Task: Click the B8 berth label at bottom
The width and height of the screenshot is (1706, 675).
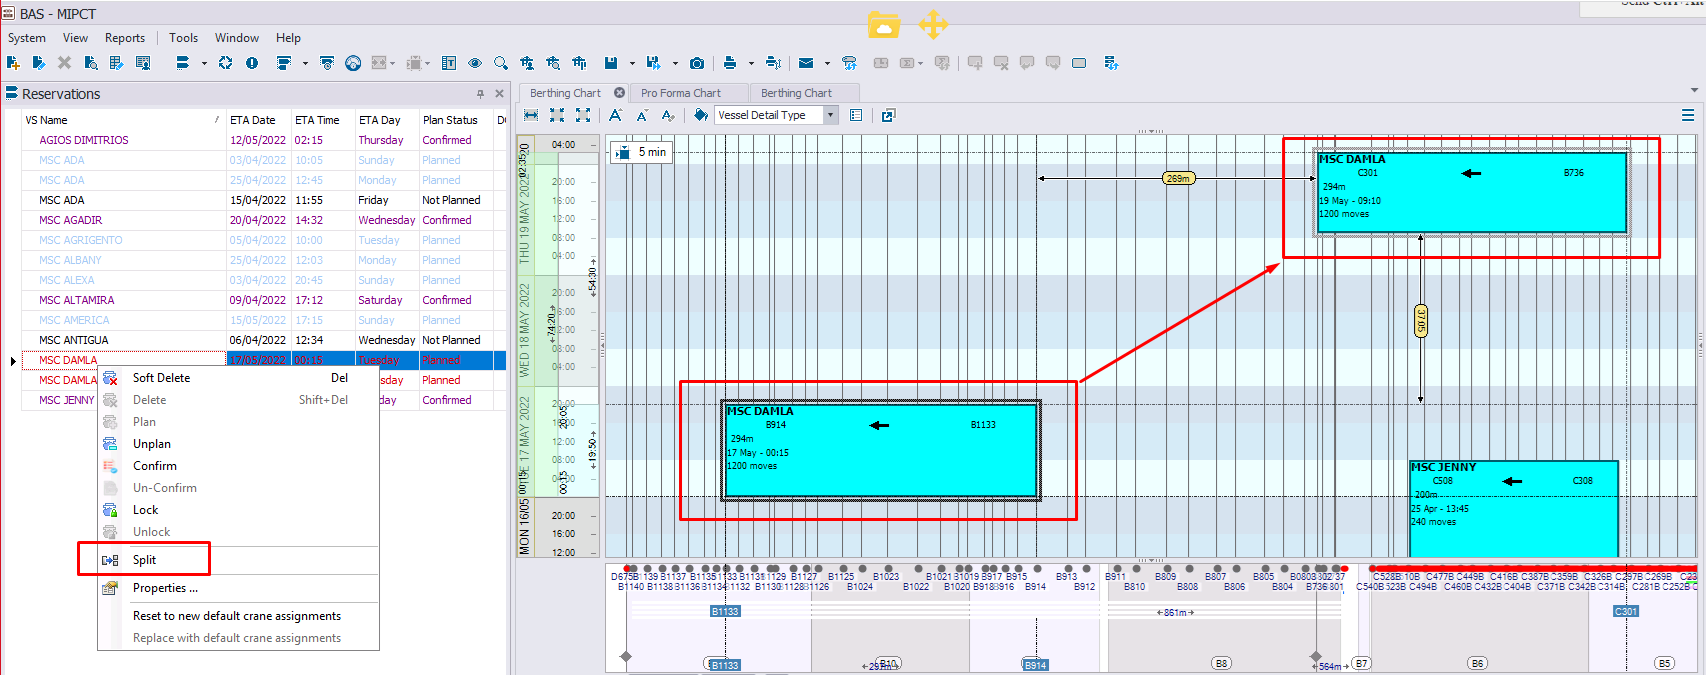Action: click(1221, 663)
